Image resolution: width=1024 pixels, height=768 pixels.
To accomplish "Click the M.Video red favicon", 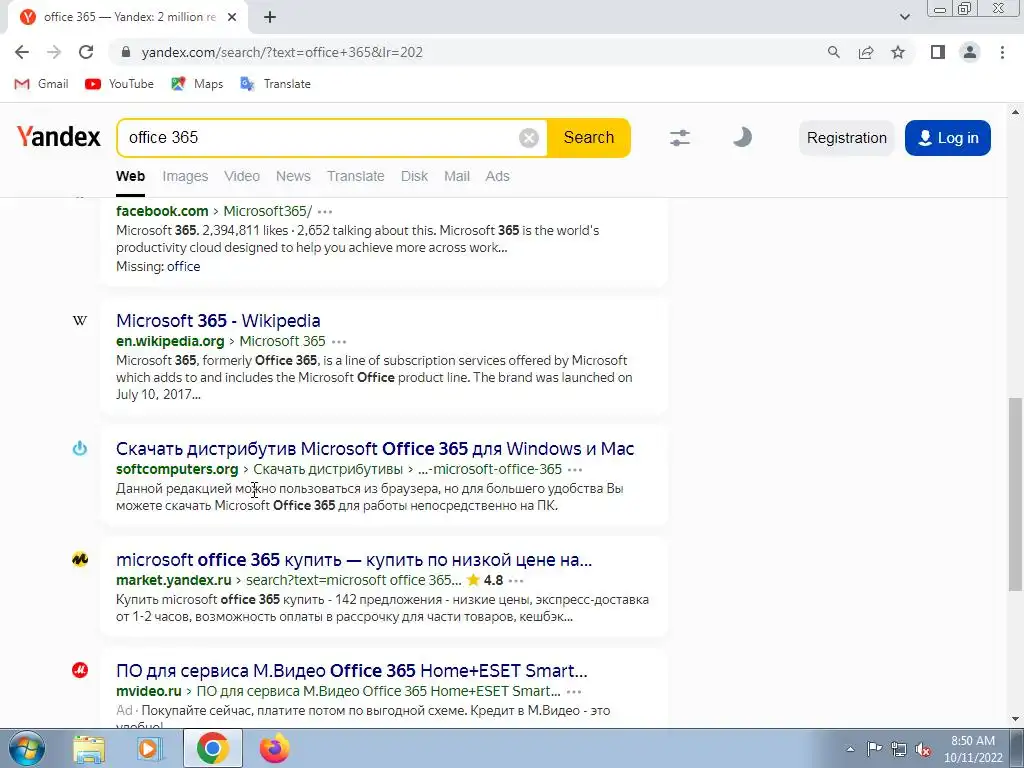I will [80, 670].
